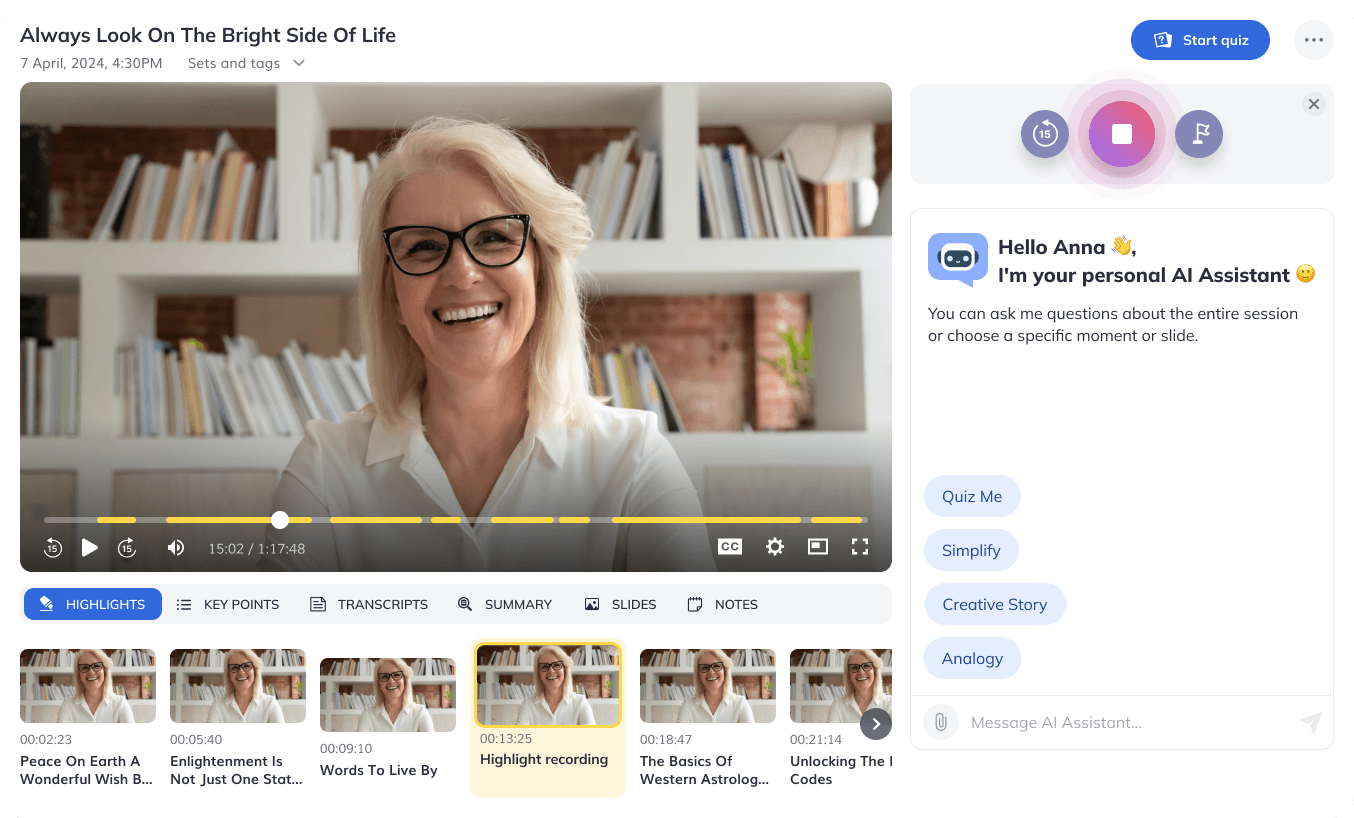
Task: Click the video progress slider handle
Action: click(x=280, y=520)
